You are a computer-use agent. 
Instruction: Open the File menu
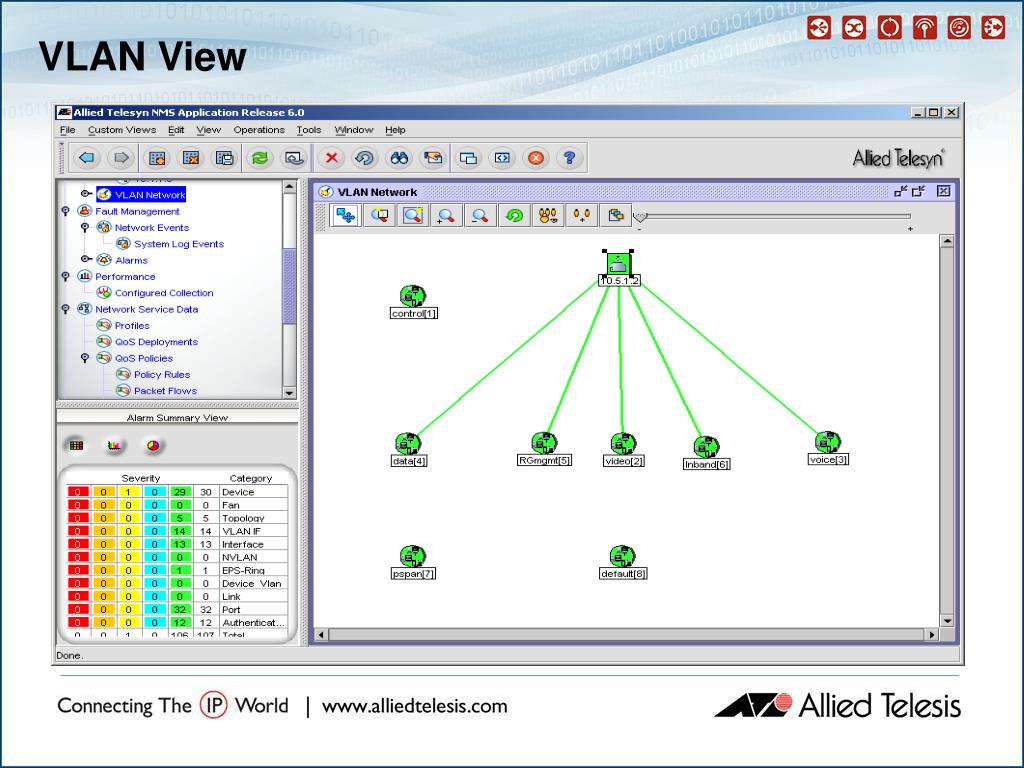click(68, 130)
